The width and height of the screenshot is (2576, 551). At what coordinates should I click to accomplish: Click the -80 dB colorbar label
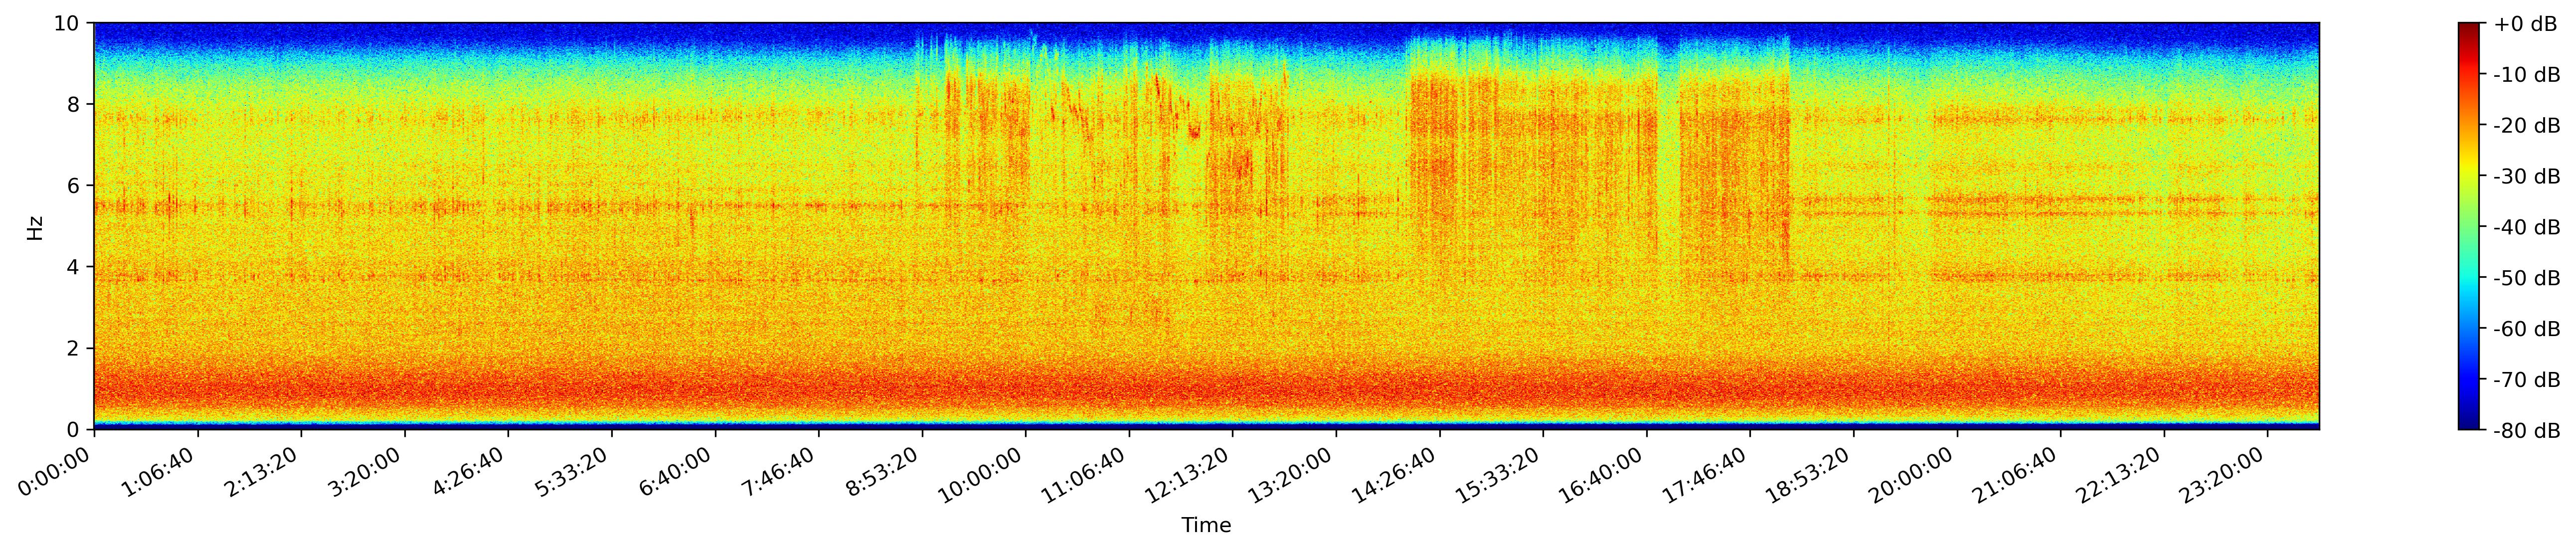[2526, 430]
